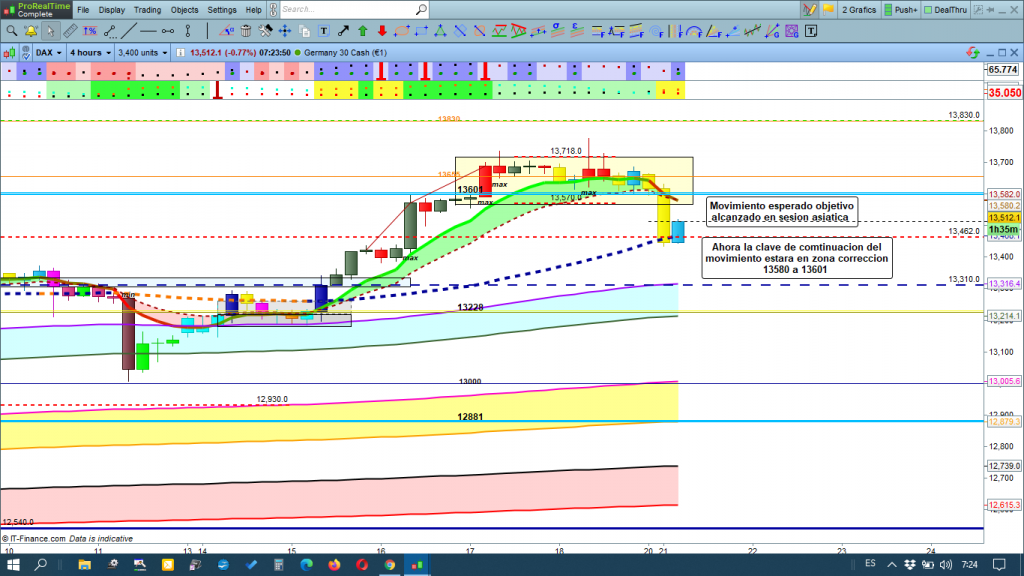1024x576 pixels.
Task: Select the magnifying glass zoom tool
Action: click(x=11, y=30)
